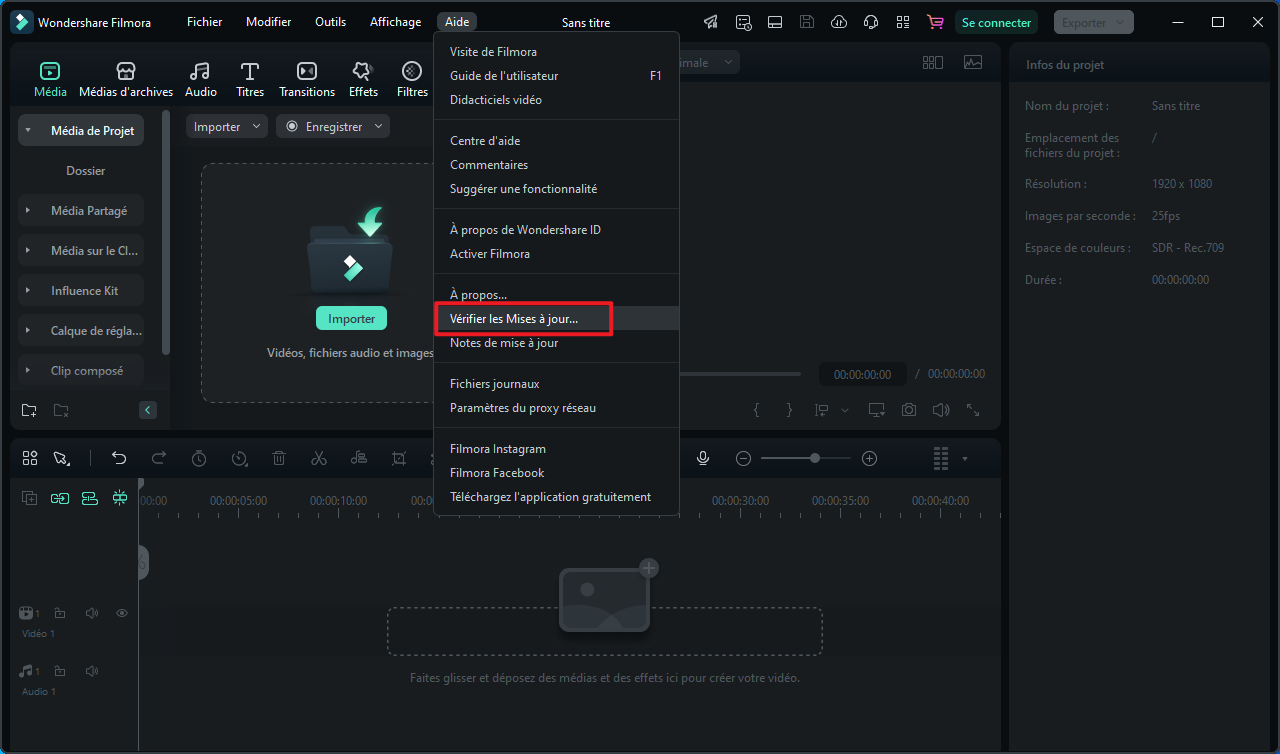This screenshot has height=754, width=1280.
Task: Open the headset support icon
Action: (871, 22)
